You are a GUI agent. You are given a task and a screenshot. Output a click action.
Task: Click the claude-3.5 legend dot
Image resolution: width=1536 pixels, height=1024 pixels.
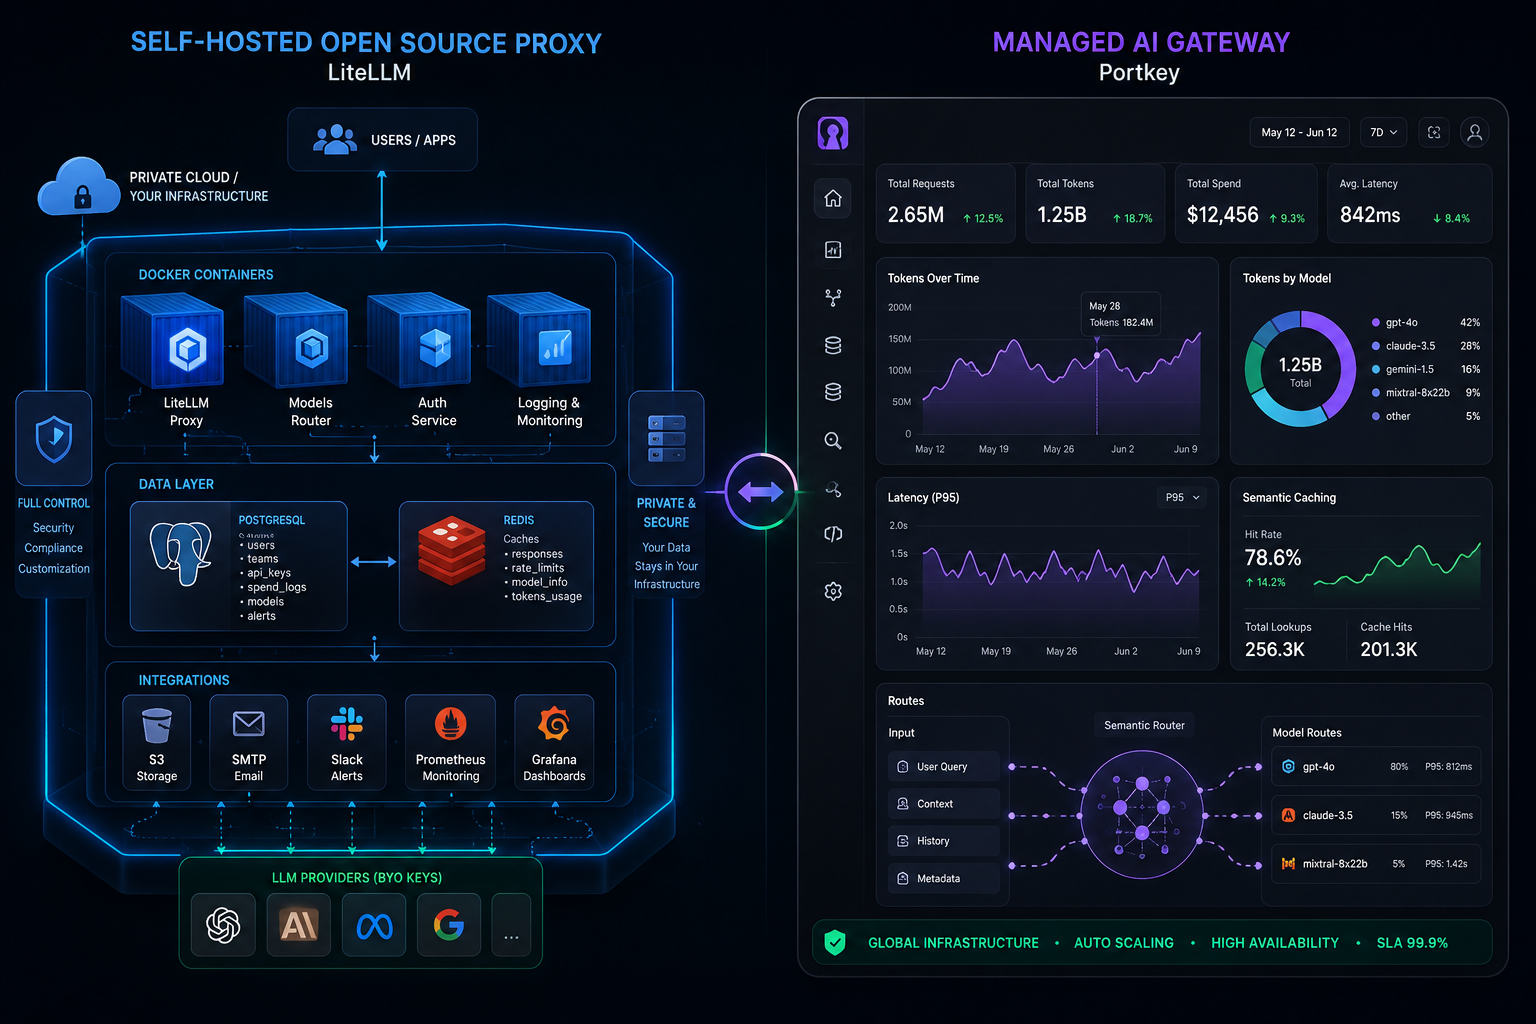pyautogui.click(x=1376, y=346)
